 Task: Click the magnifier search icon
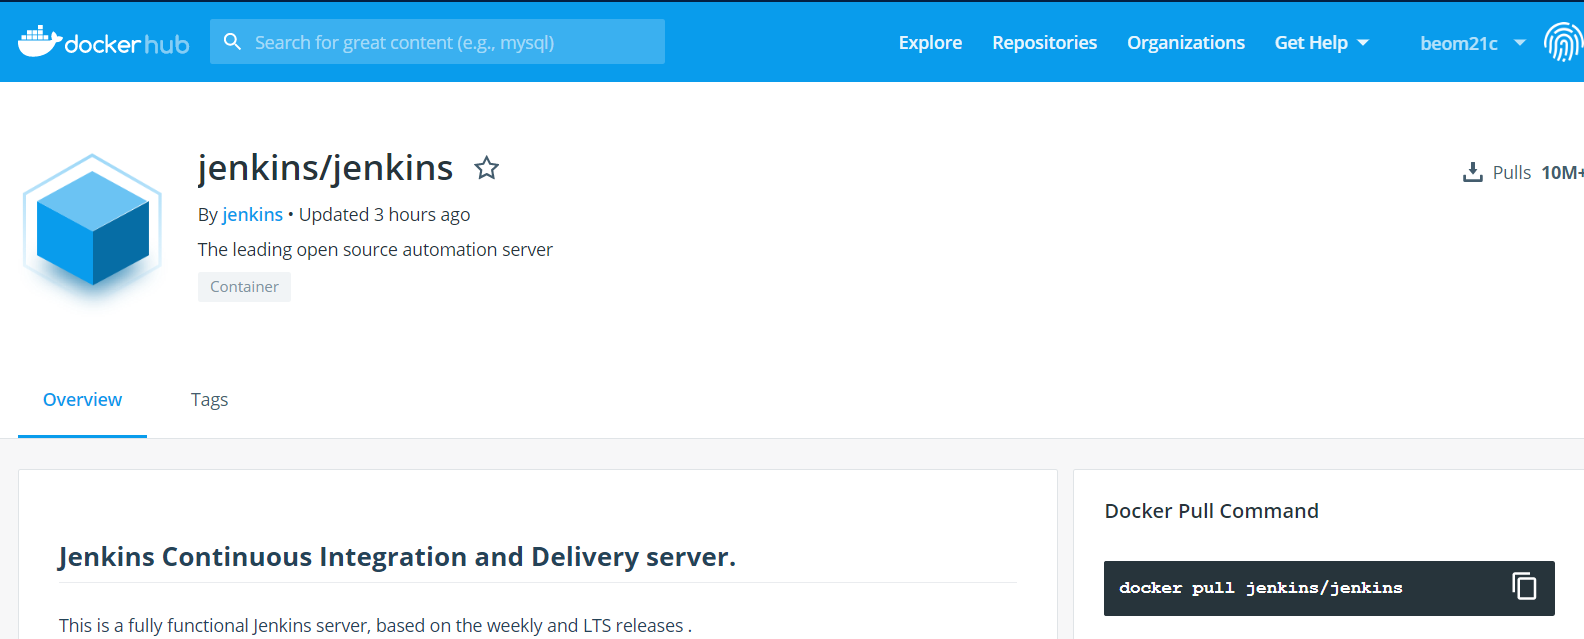[x=232, y=42]
